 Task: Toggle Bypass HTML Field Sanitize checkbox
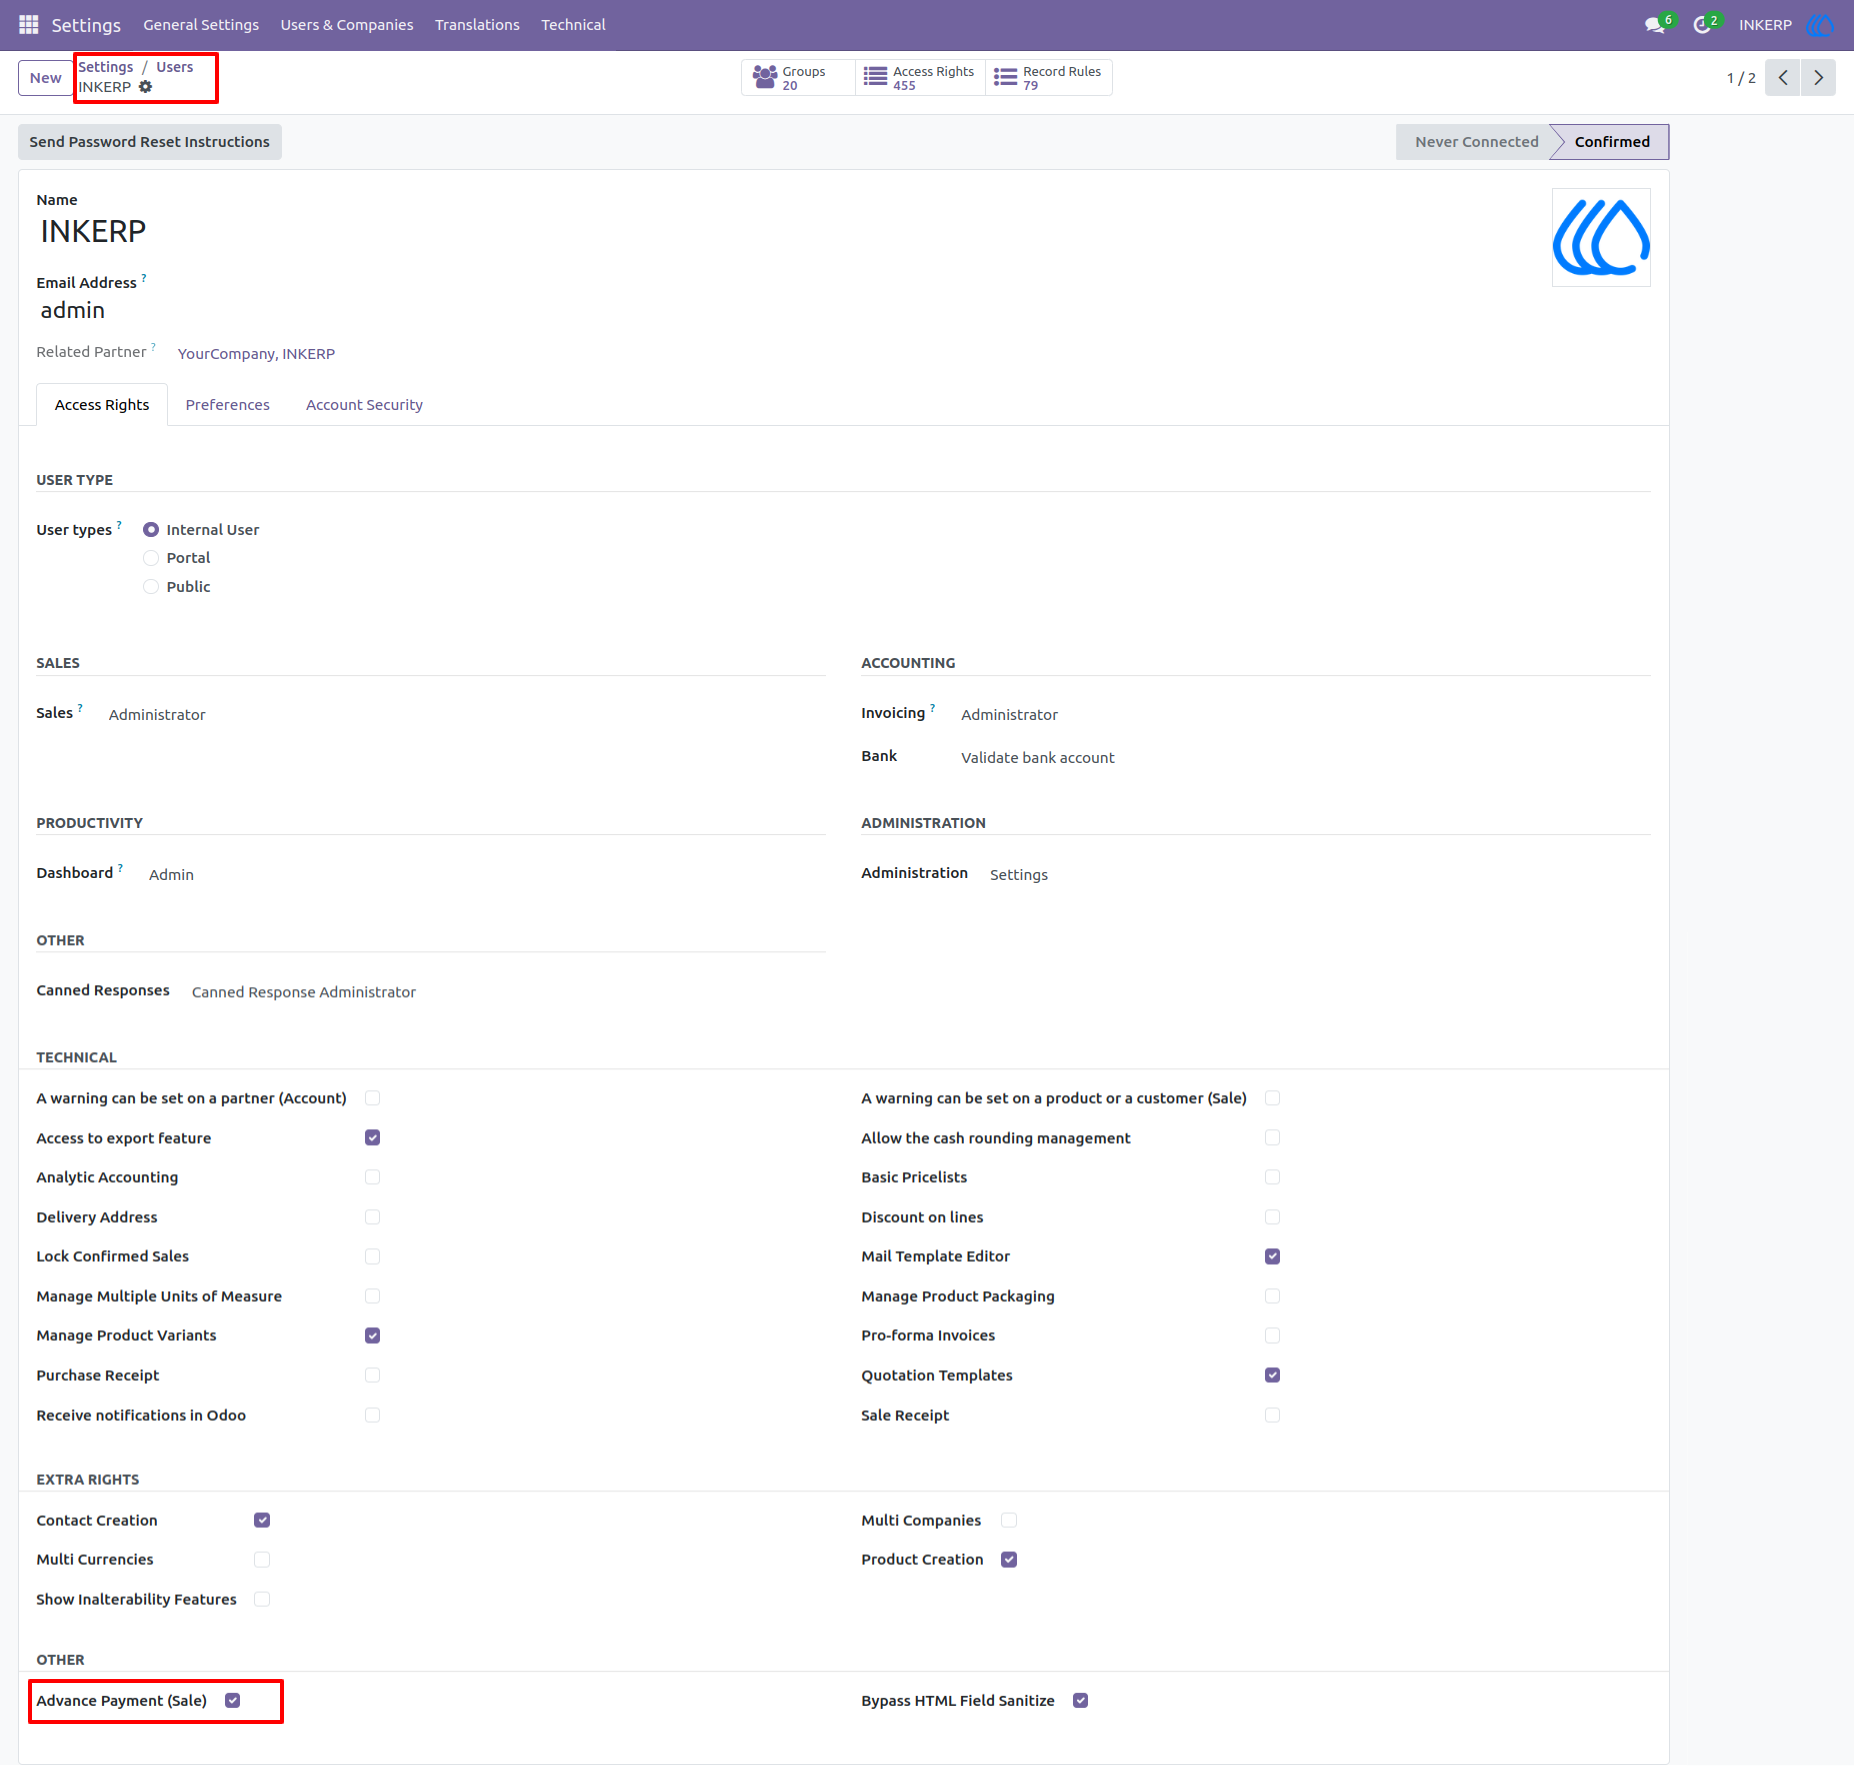(x=1080, y=1700)
